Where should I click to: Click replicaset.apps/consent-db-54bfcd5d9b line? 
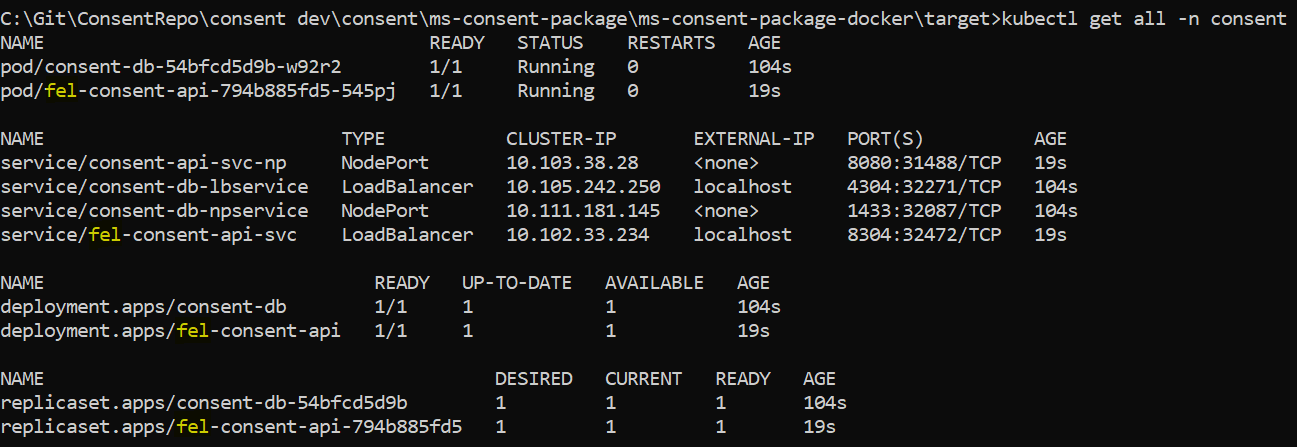coord(424,403)
